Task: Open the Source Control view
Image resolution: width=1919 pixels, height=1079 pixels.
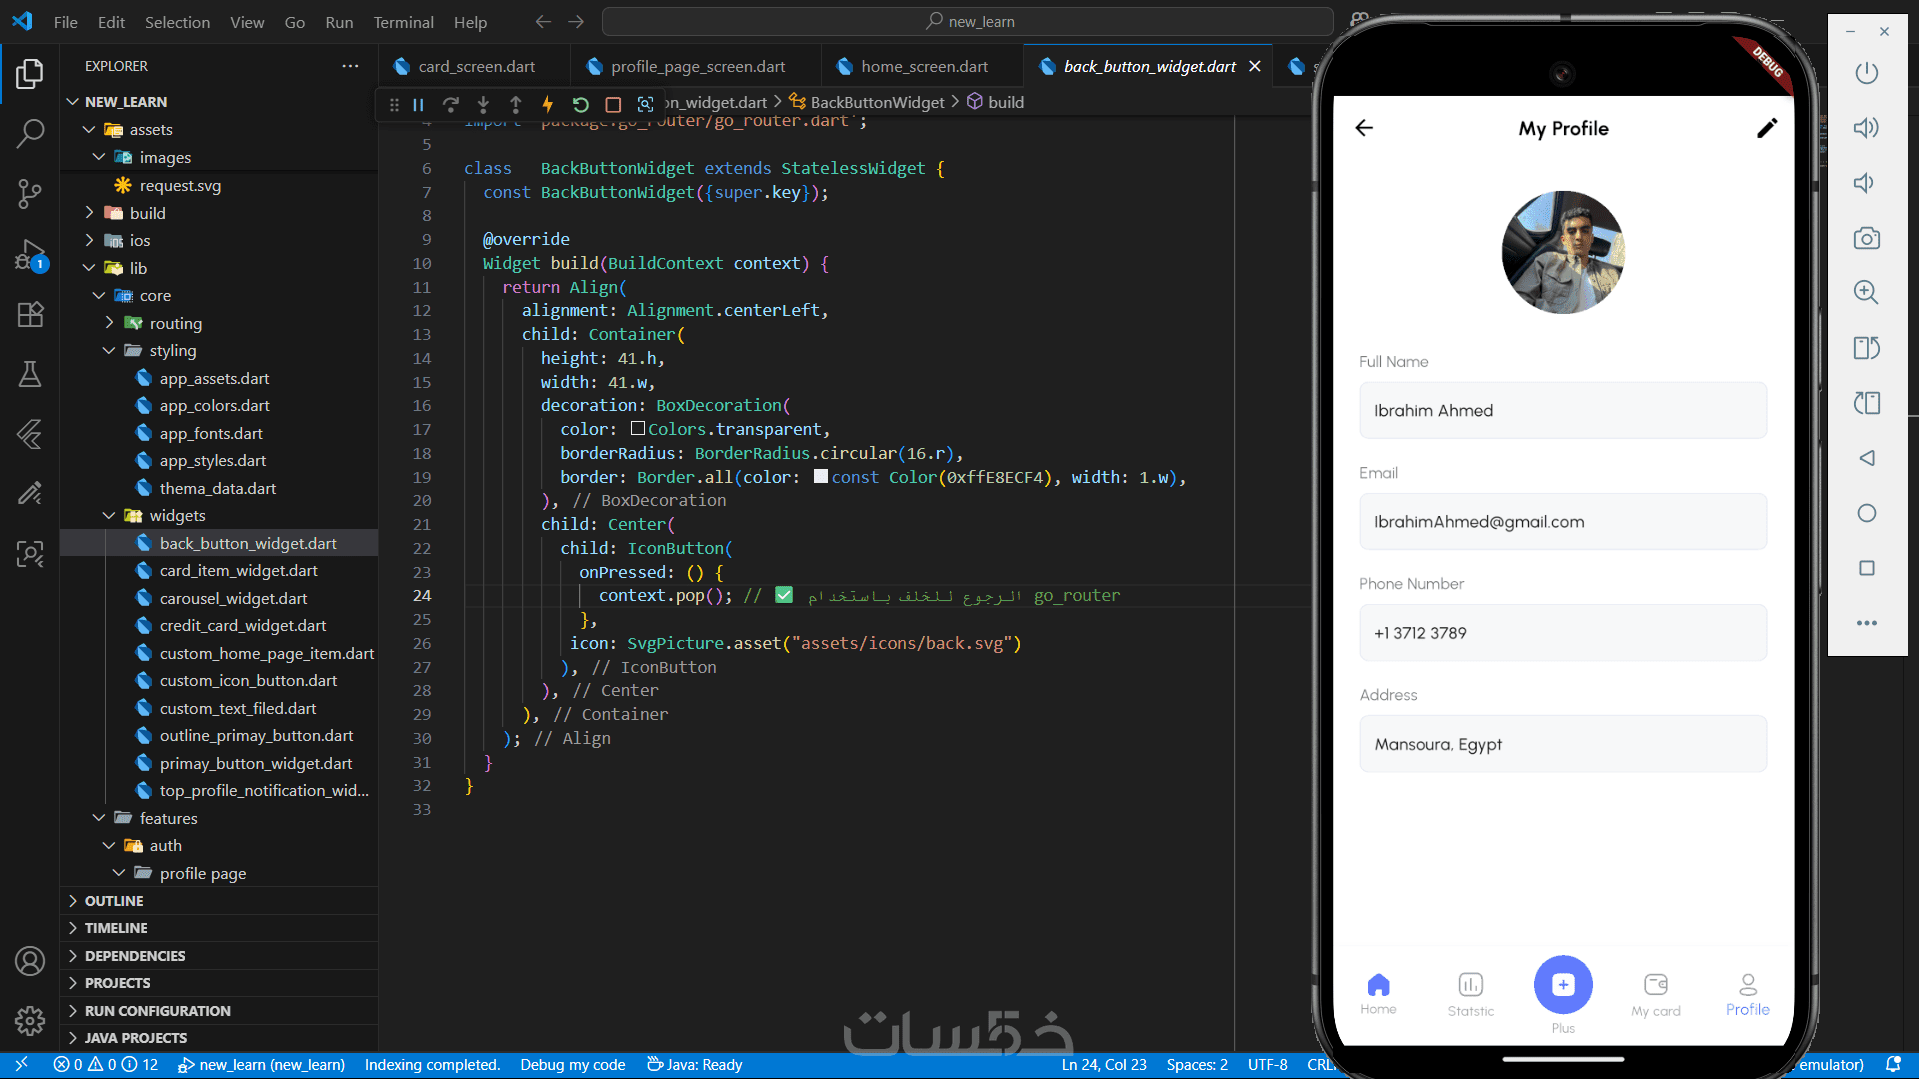Action: [x=30, y=193]
